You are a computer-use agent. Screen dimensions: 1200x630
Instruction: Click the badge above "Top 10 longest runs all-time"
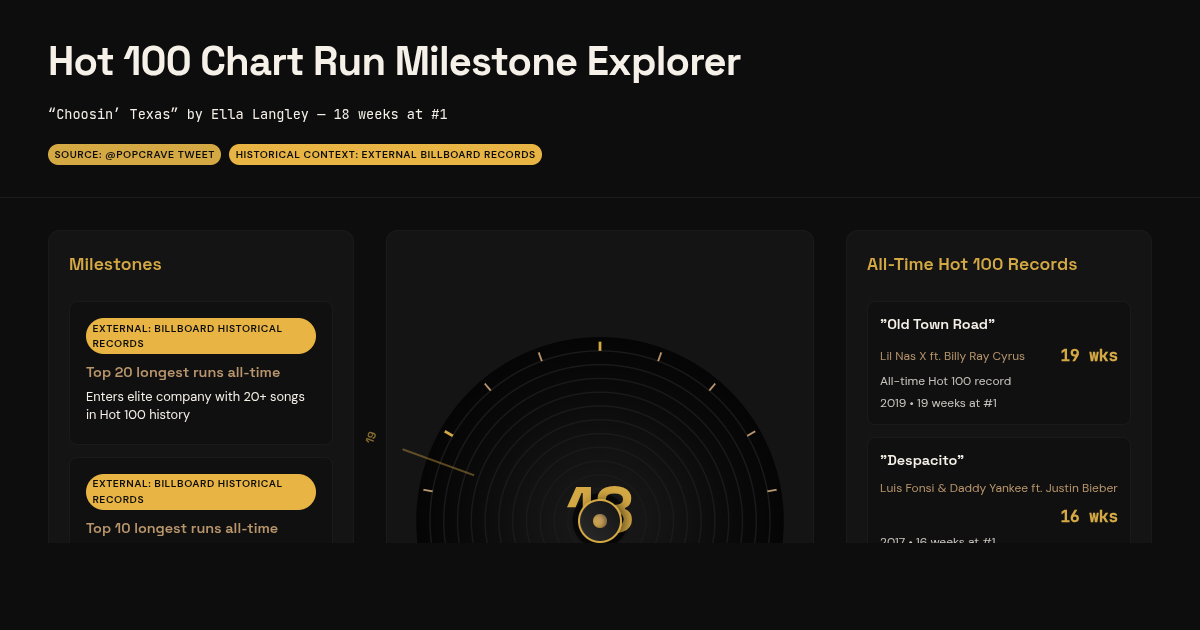(x=201, y=492)
